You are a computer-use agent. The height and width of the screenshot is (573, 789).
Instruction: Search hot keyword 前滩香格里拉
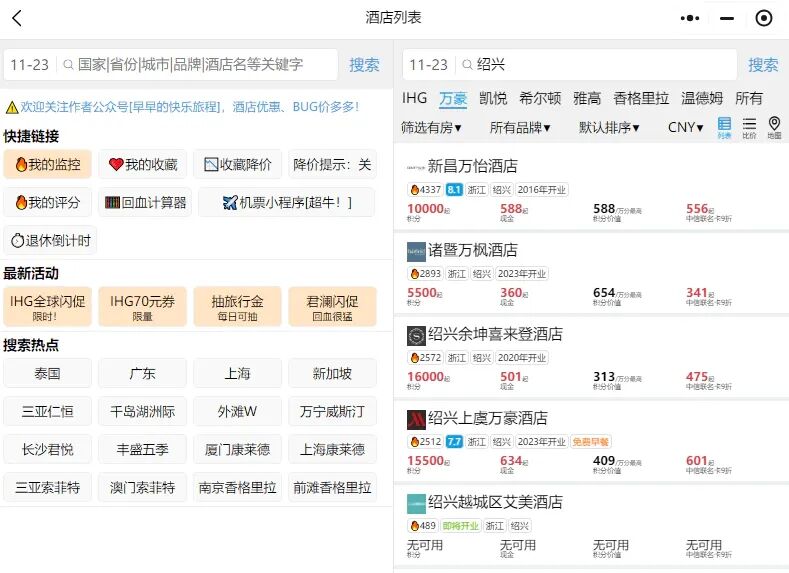333,487
